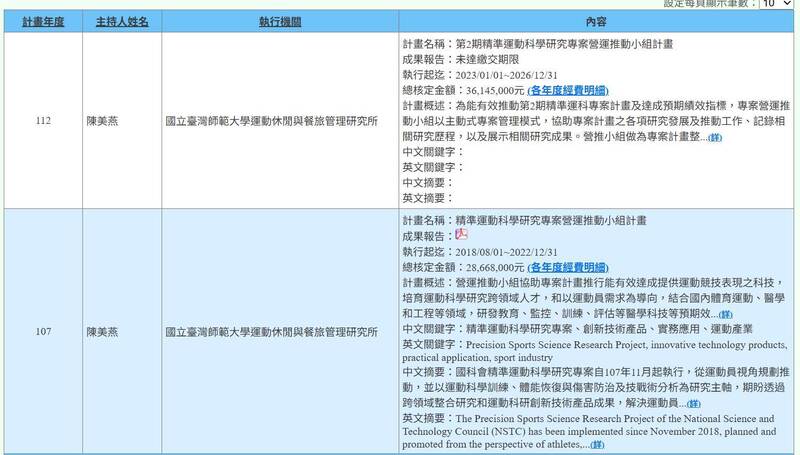
Task: Select the year 107 cell
Action: (41, 329)
